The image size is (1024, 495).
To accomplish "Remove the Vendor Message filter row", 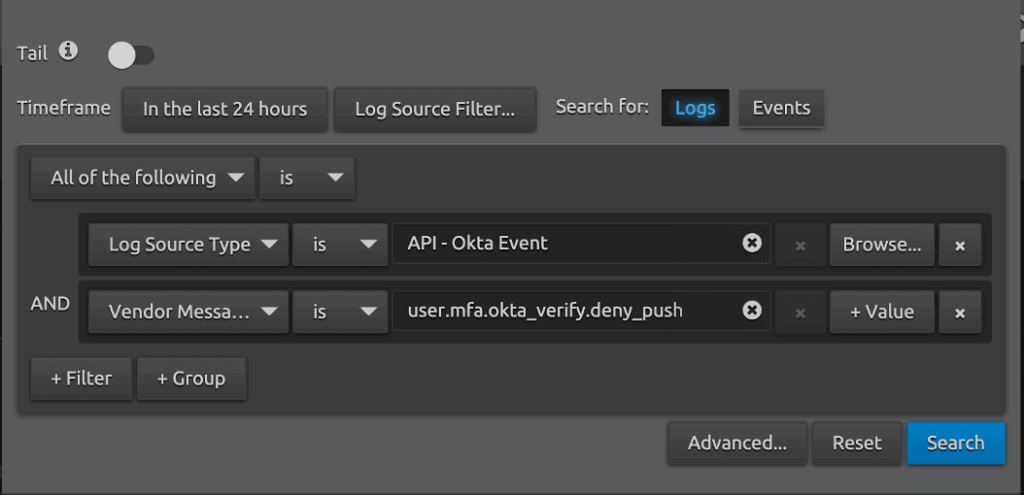I will click(959, 313).
